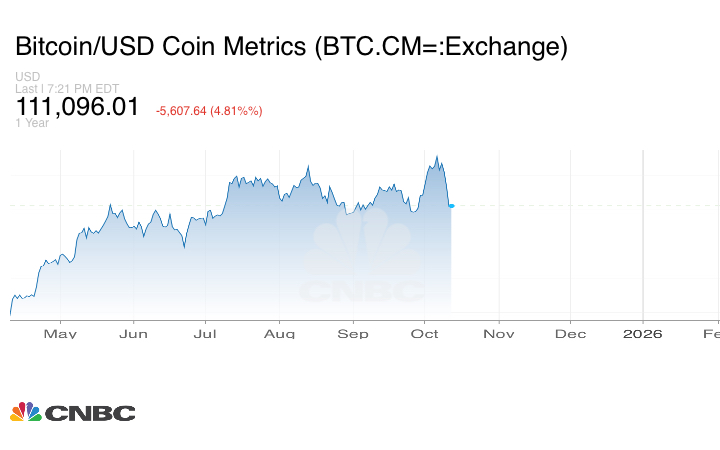The height and width of the screenshot is (450, 720).
Task: Click the CNBC wordmark text at bottom
Action: click(90, 413)
